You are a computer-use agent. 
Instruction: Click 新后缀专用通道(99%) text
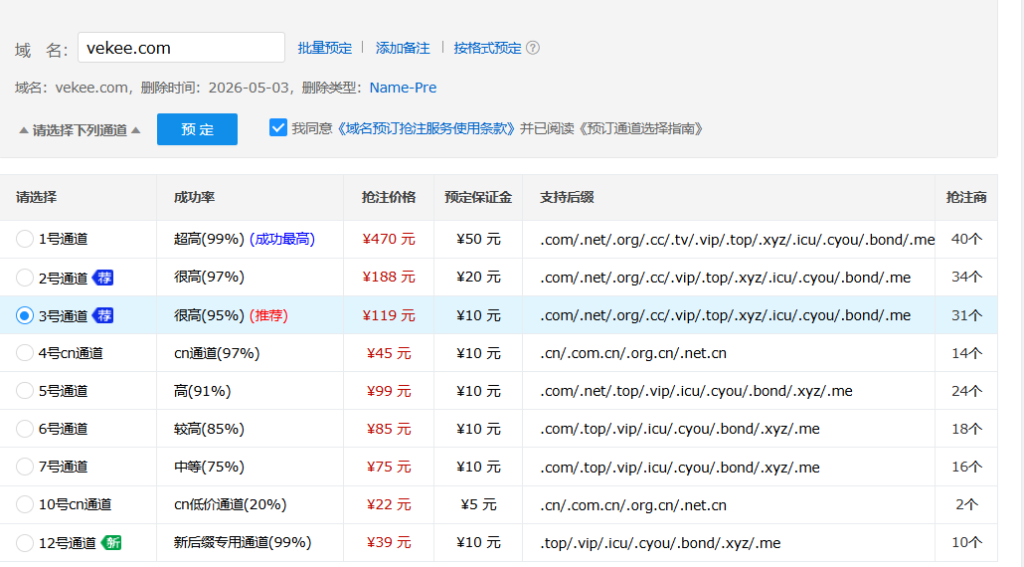(243, 543)
